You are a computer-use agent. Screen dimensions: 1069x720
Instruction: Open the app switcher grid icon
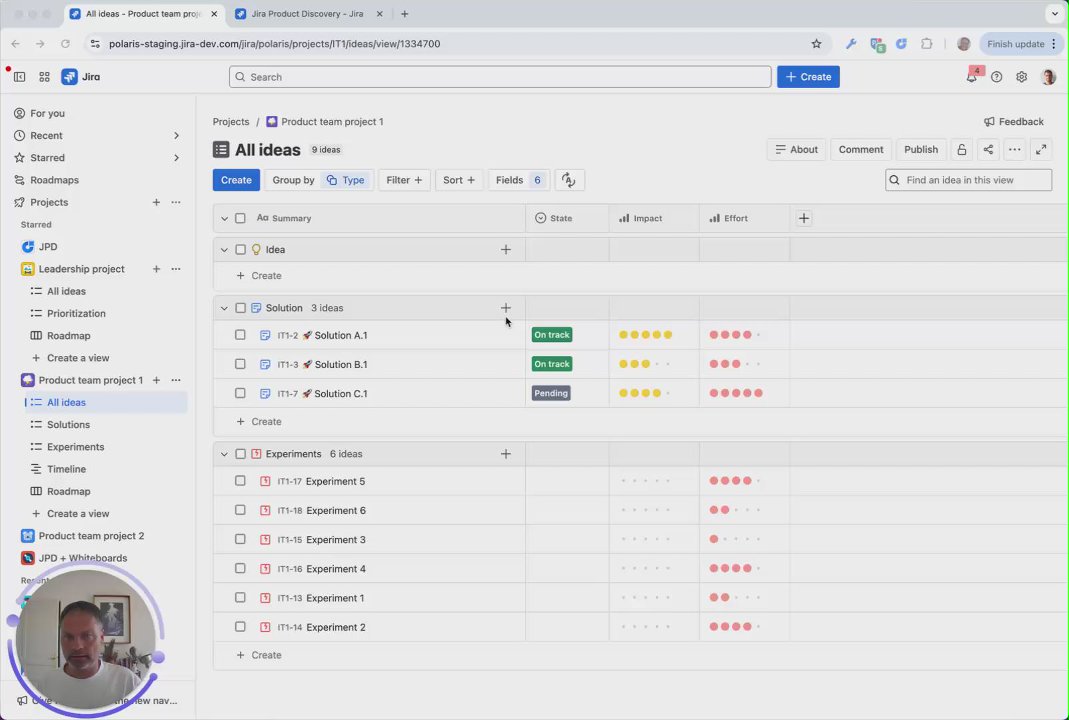click(x=44, y=77)
